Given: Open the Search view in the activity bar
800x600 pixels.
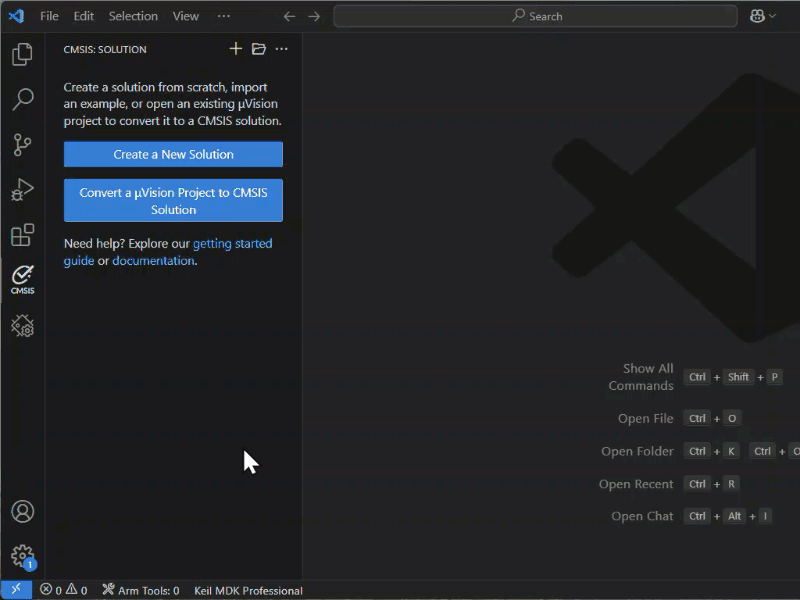Looking at the screenshot, I should pyautogui.click(x=22, y=98).
